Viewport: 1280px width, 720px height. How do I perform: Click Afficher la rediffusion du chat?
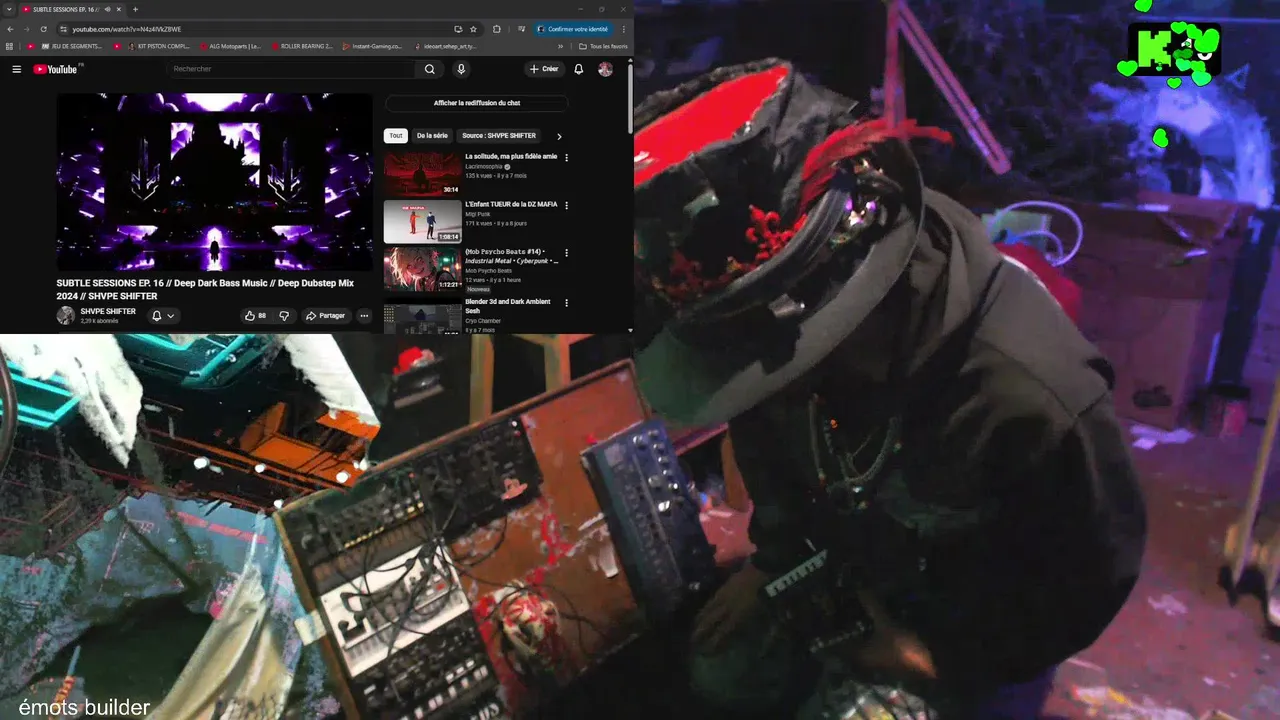tap(477, 103)
